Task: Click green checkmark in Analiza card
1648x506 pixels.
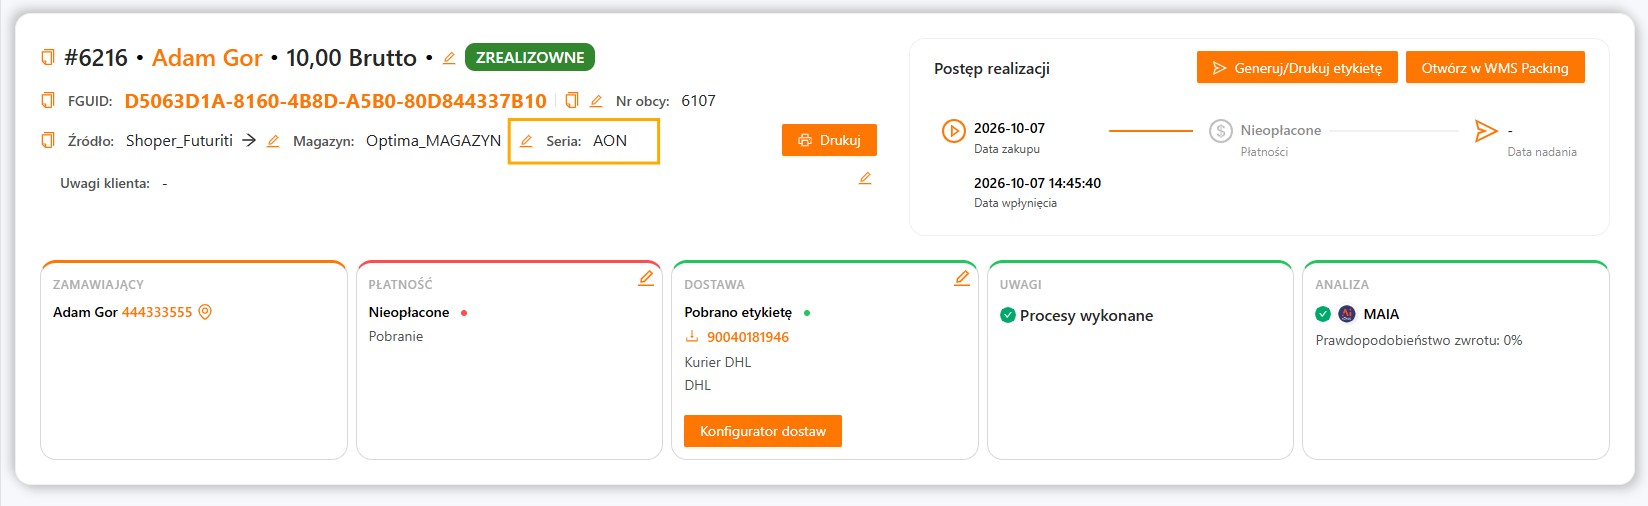Action: 1323,314
